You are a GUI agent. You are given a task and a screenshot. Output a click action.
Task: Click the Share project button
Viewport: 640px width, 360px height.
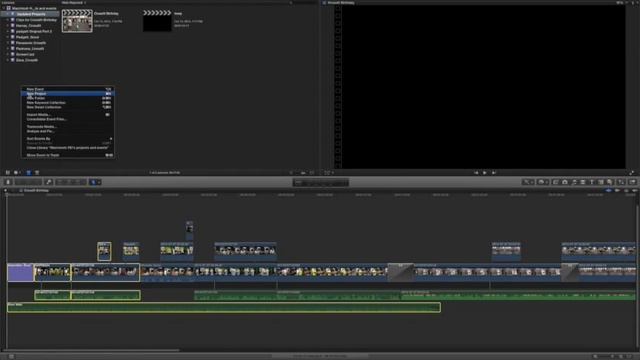[632, 182]
